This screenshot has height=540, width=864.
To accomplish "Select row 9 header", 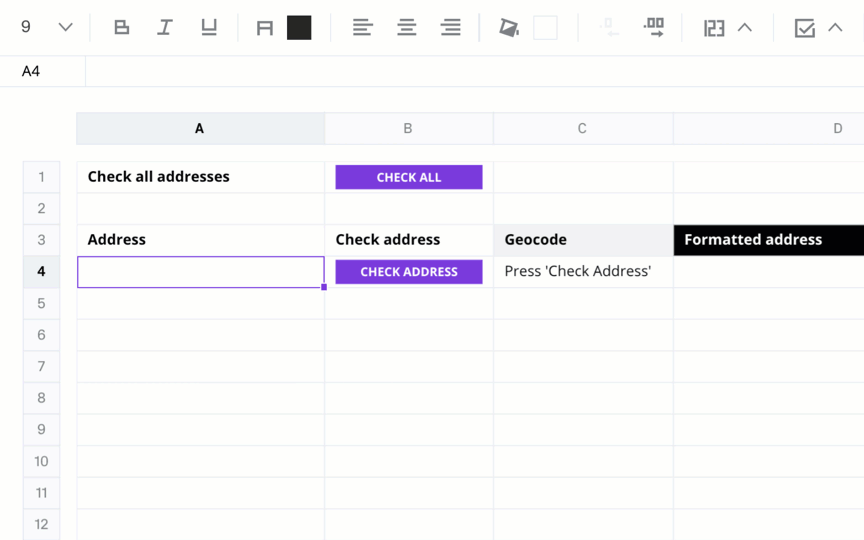I will tap(41, 429).
